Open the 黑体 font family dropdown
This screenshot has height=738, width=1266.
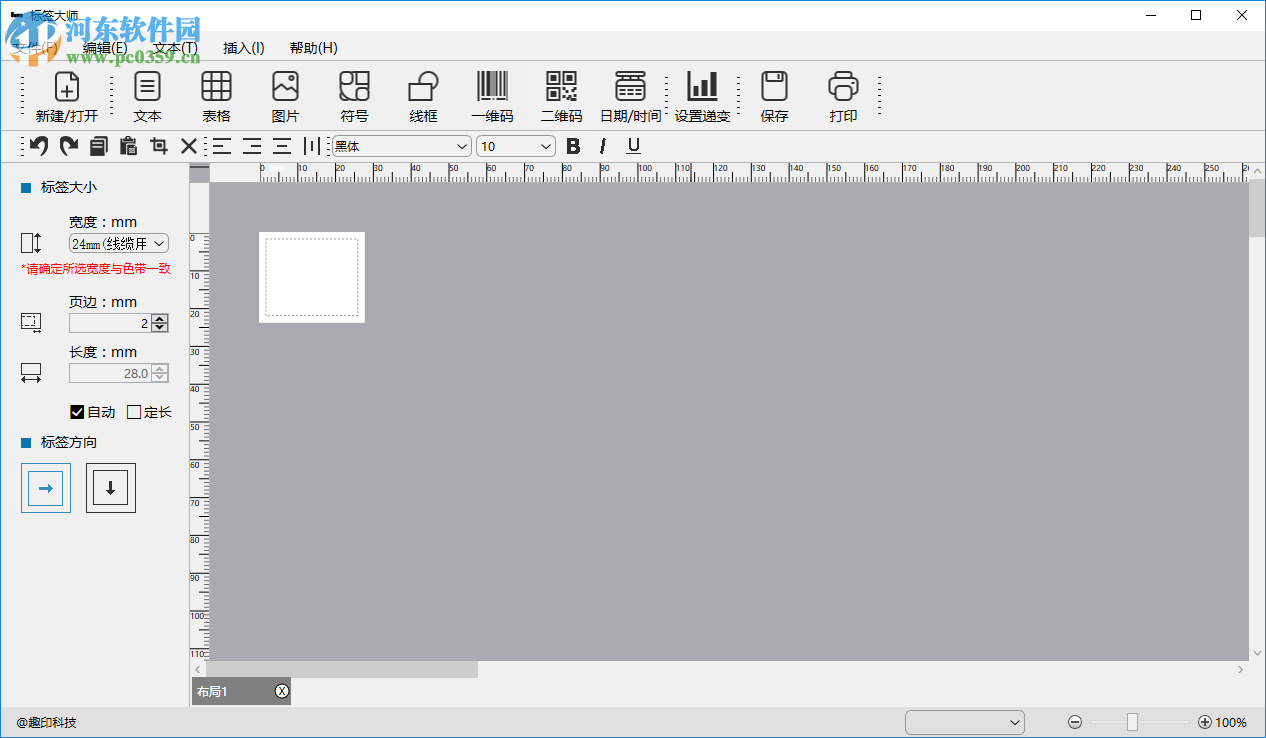[x=401, y=146]
